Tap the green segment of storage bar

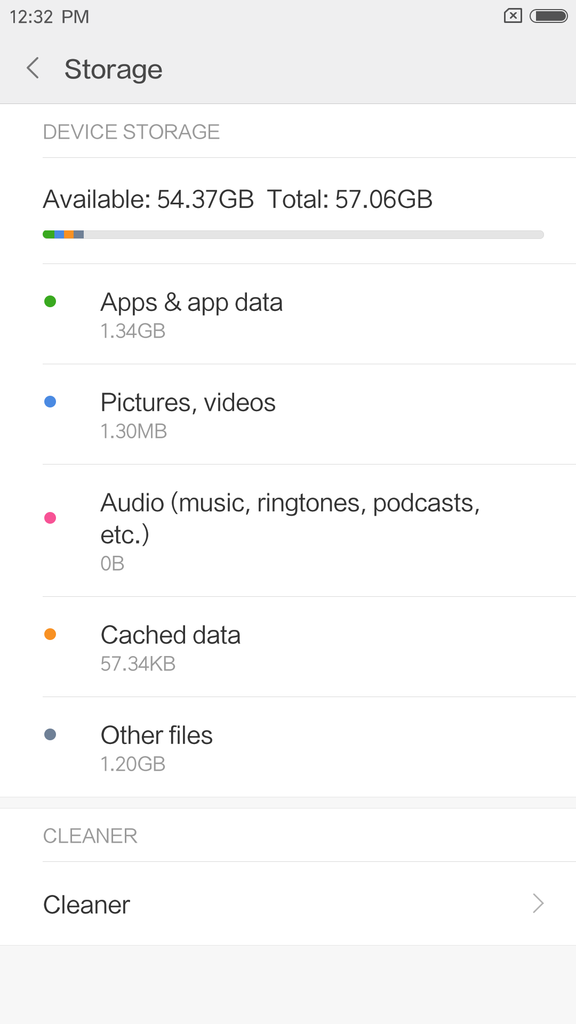(48, 234)
